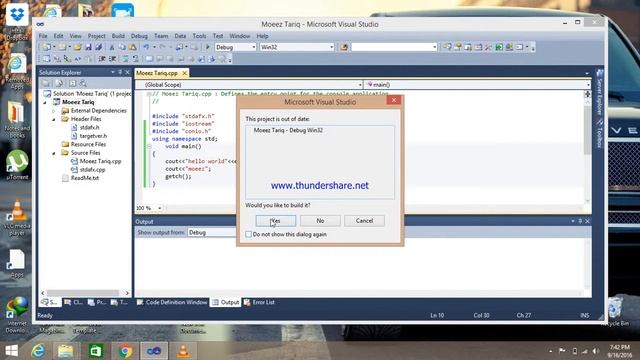
Task: Click the Paste toolbar icon
Action: tap(133, 47)
